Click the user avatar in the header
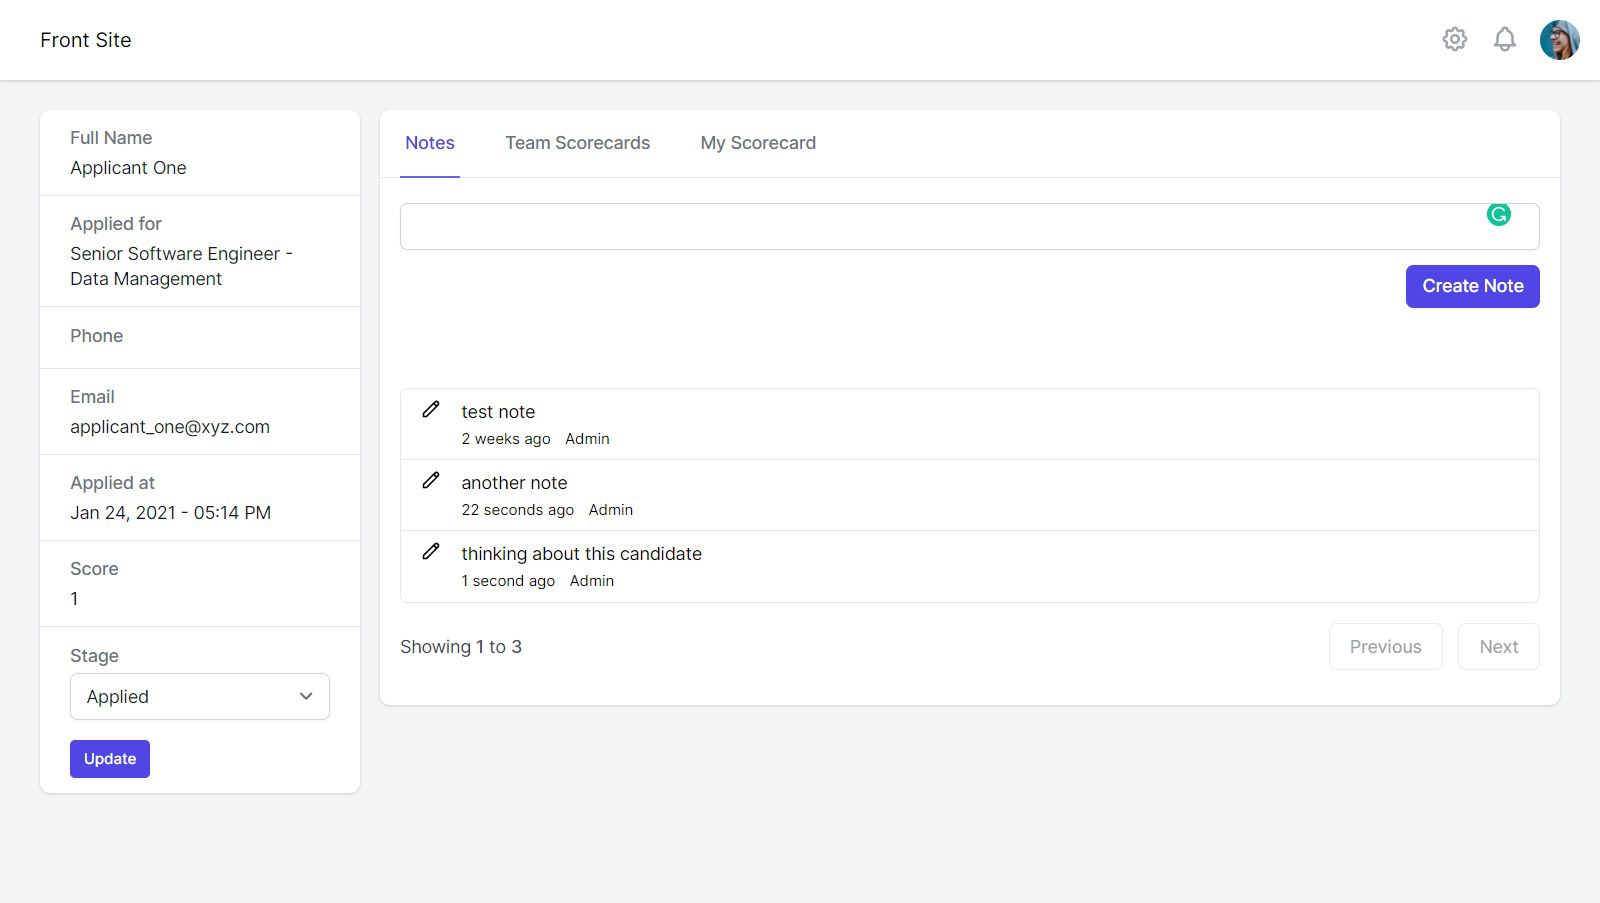This screenshot has width=1600, height=903. (x=1559, y=39)
